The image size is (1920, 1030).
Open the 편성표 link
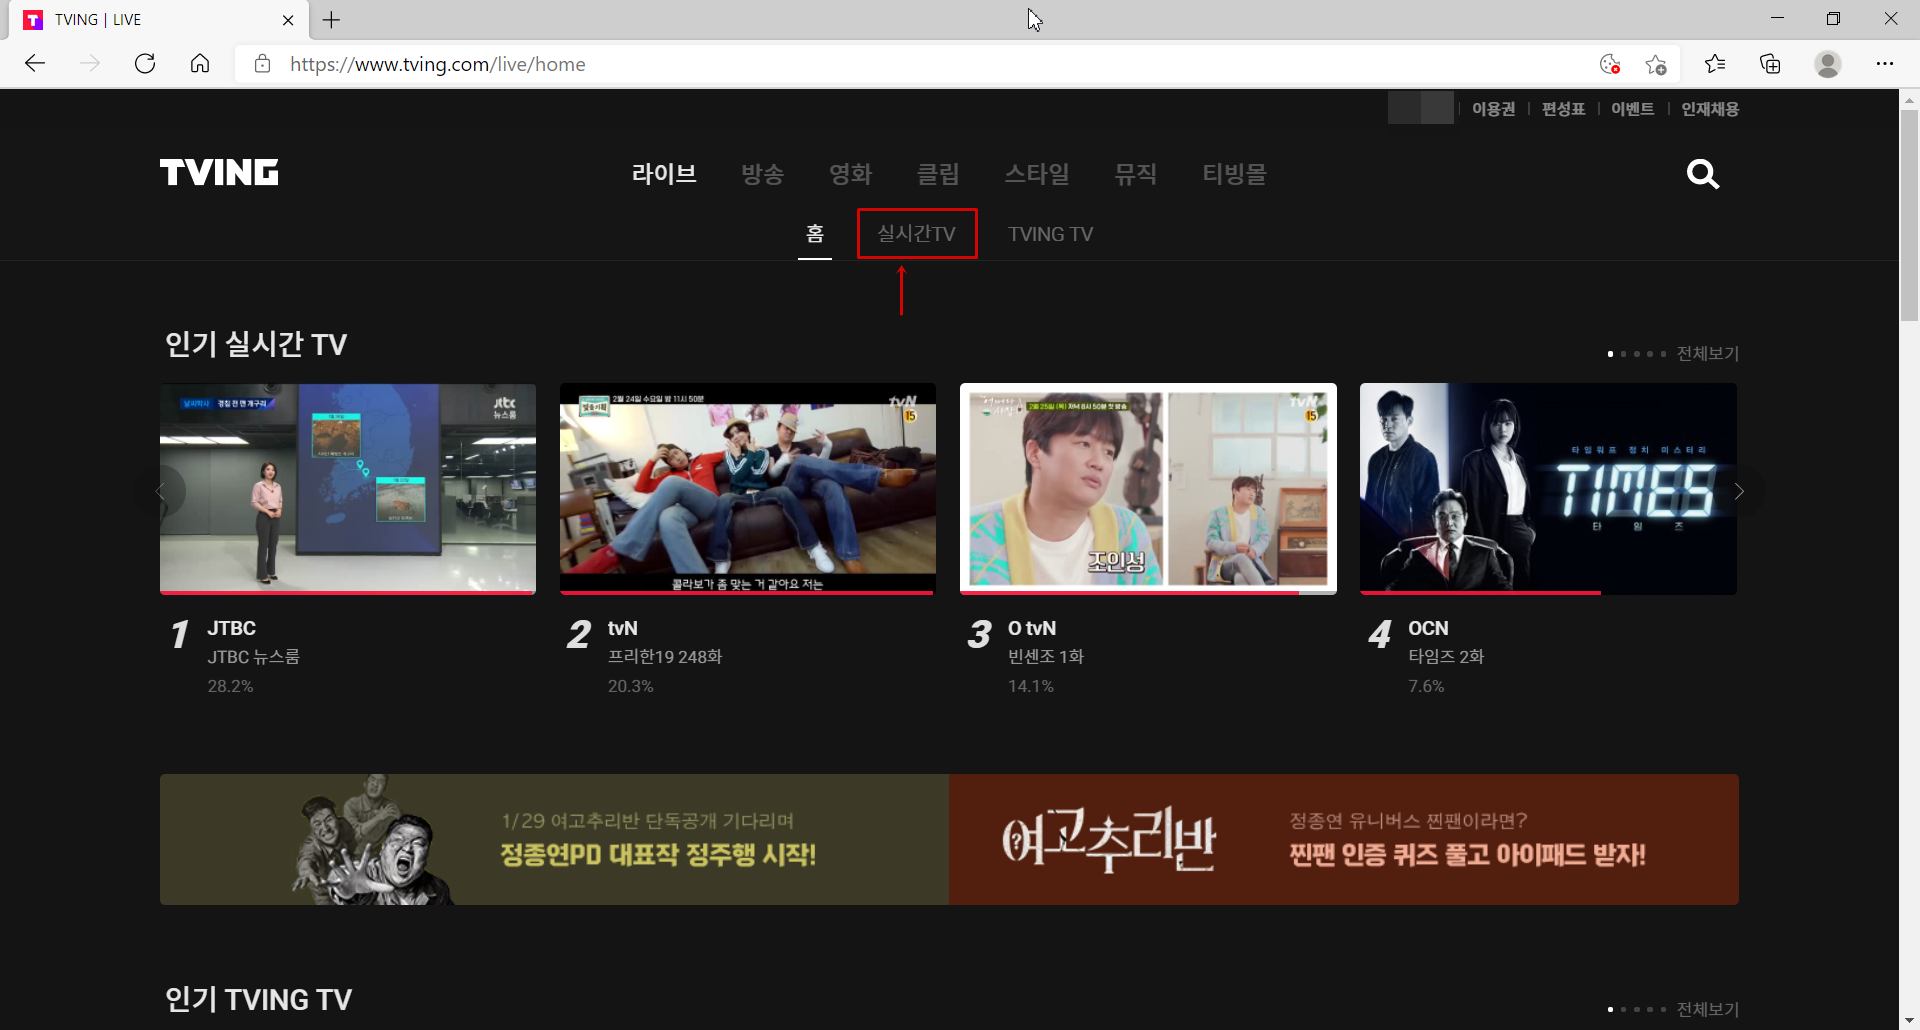click(x=1563, y=109)
